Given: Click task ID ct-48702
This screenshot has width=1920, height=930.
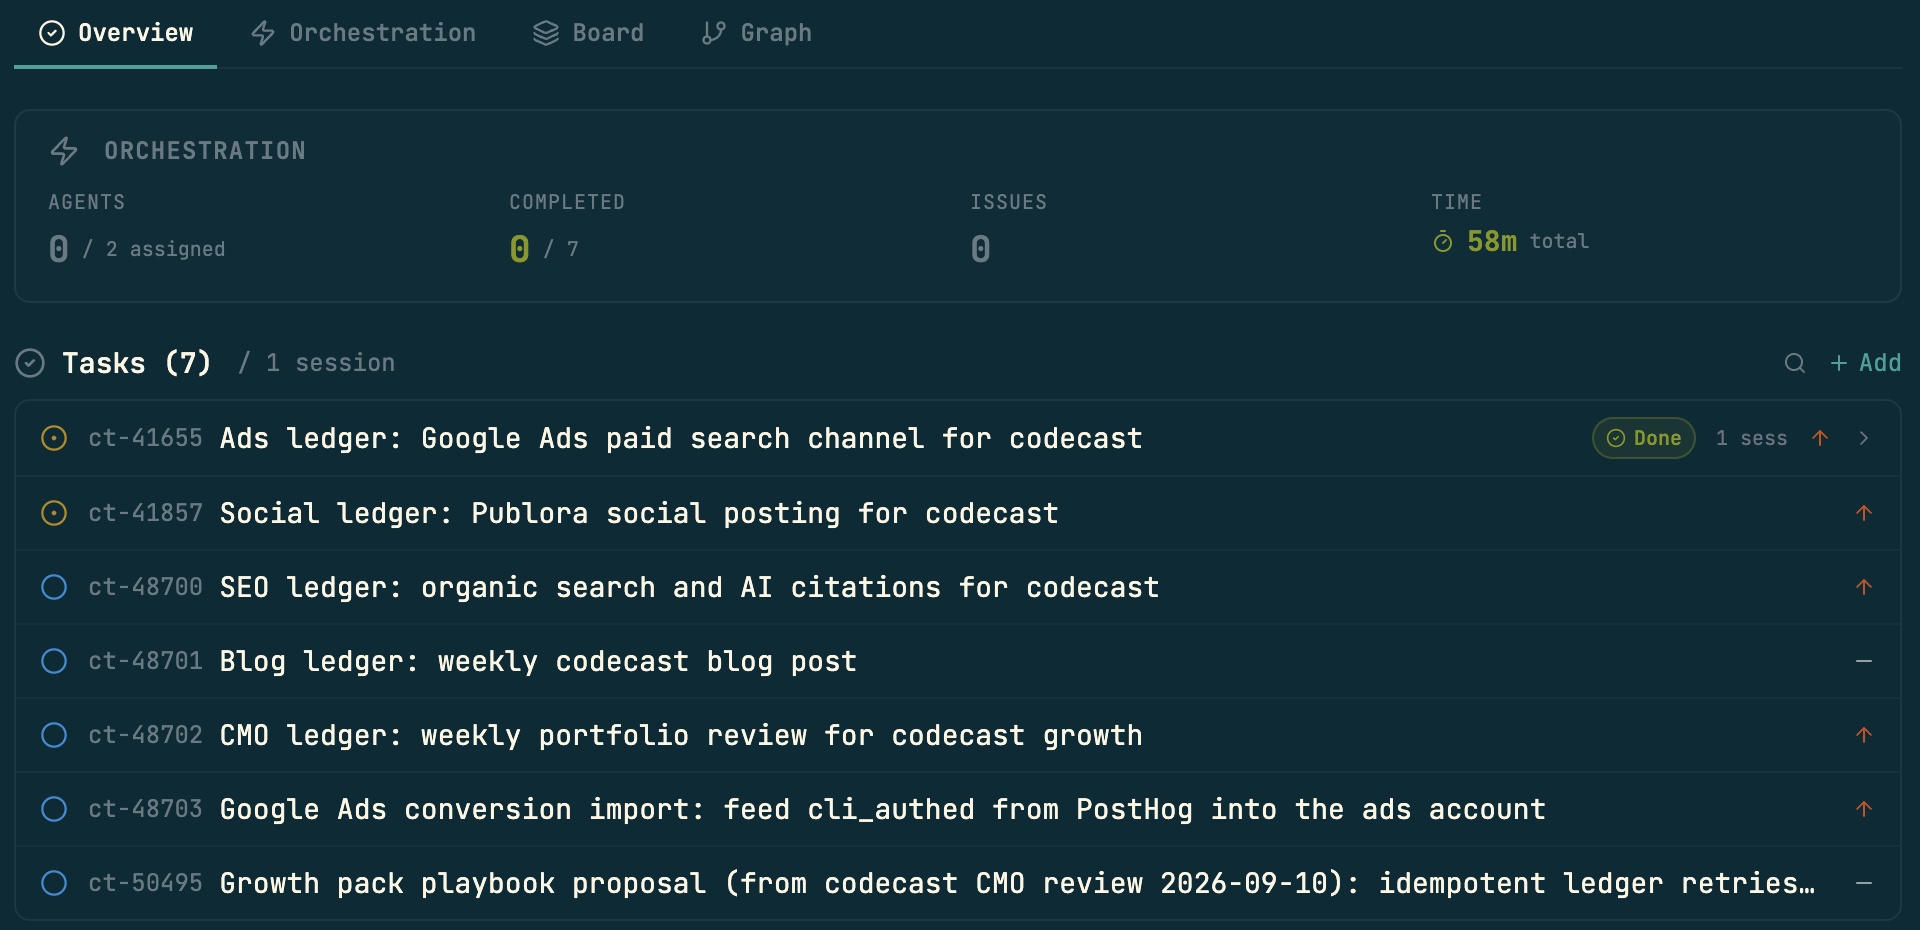Looking at the screenshot, I should click(145, 735).
